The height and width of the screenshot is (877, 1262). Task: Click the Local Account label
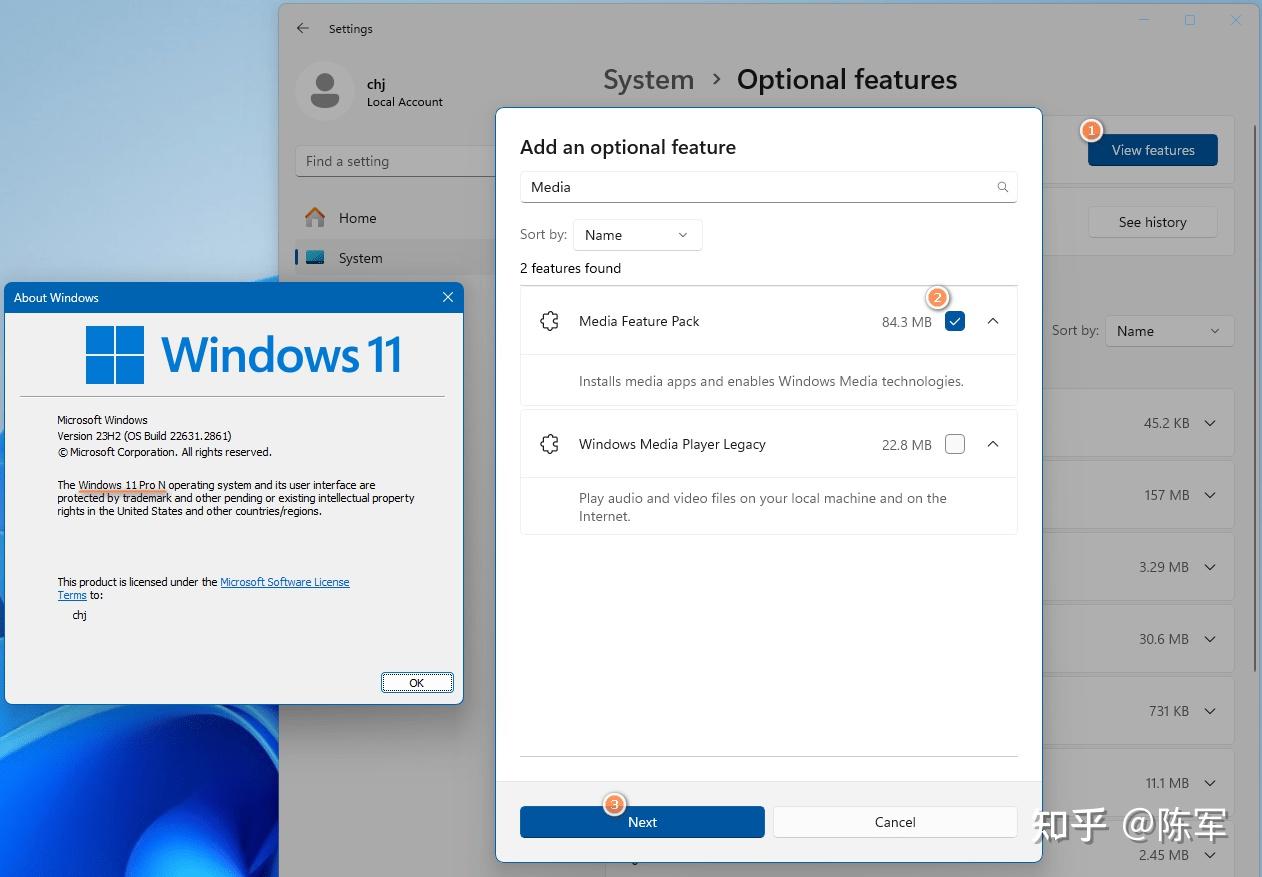405,102
